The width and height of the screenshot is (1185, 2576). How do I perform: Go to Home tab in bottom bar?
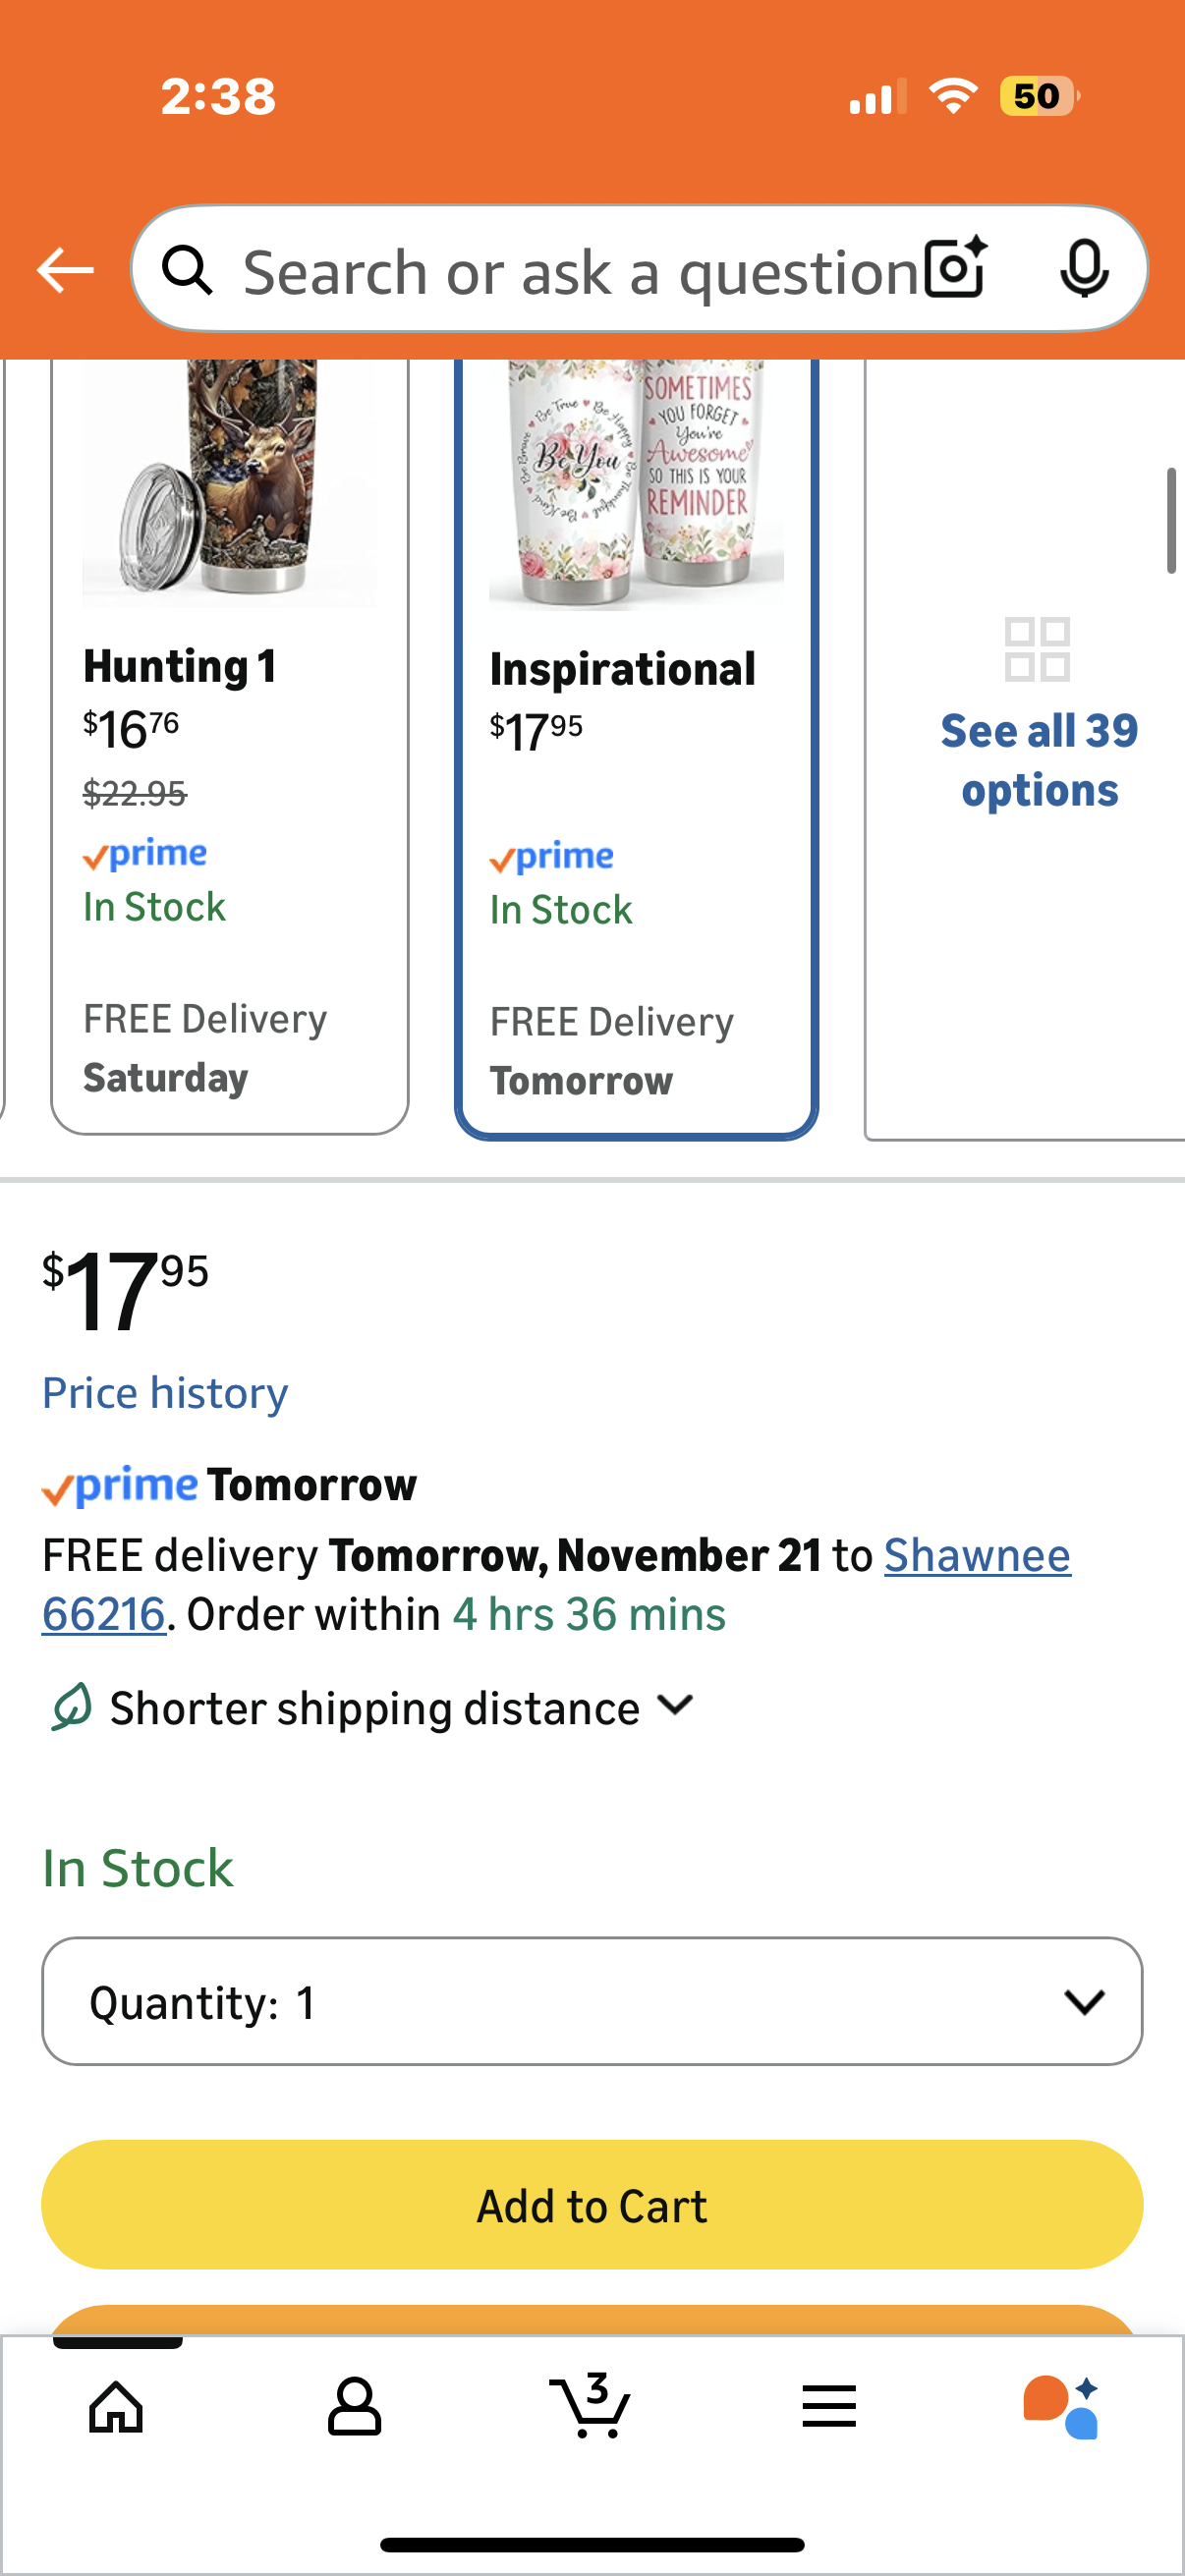[x=116, y=2406]
